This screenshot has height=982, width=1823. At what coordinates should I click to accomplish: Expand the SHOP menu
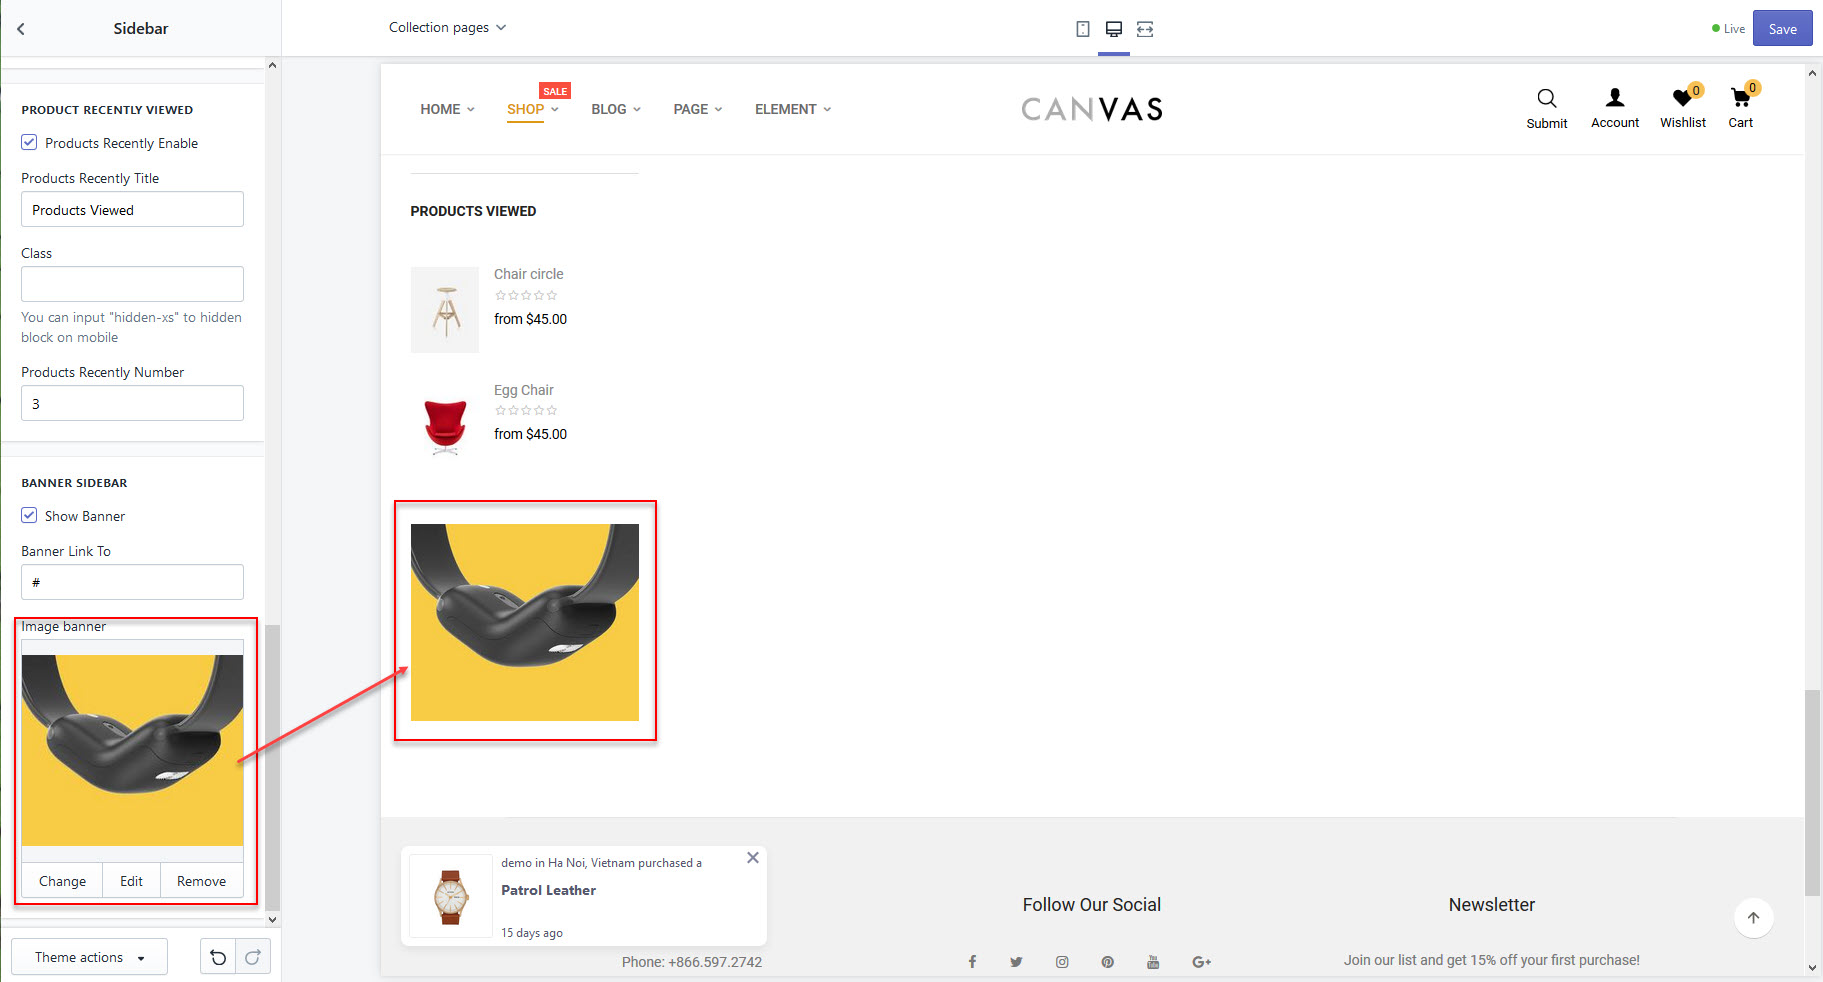point(532,109)
